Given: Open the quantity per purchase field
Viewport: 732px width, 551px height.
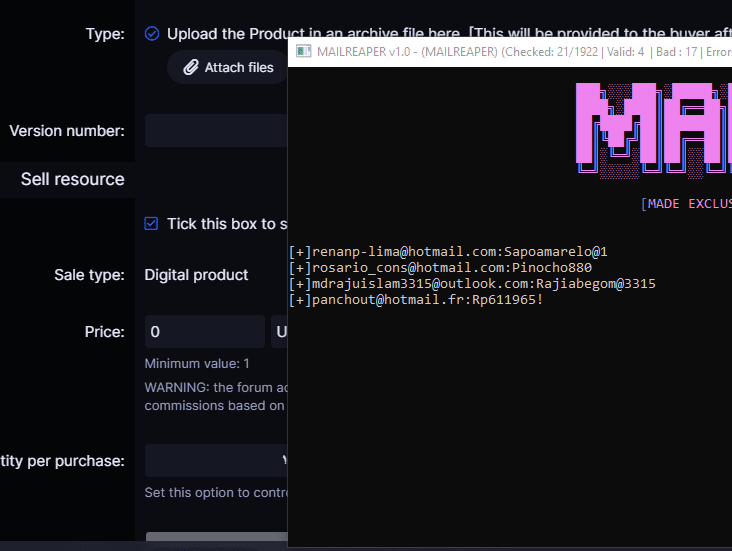Looking at the screenshot, I should pyautogui.click(x=216, y=461).
